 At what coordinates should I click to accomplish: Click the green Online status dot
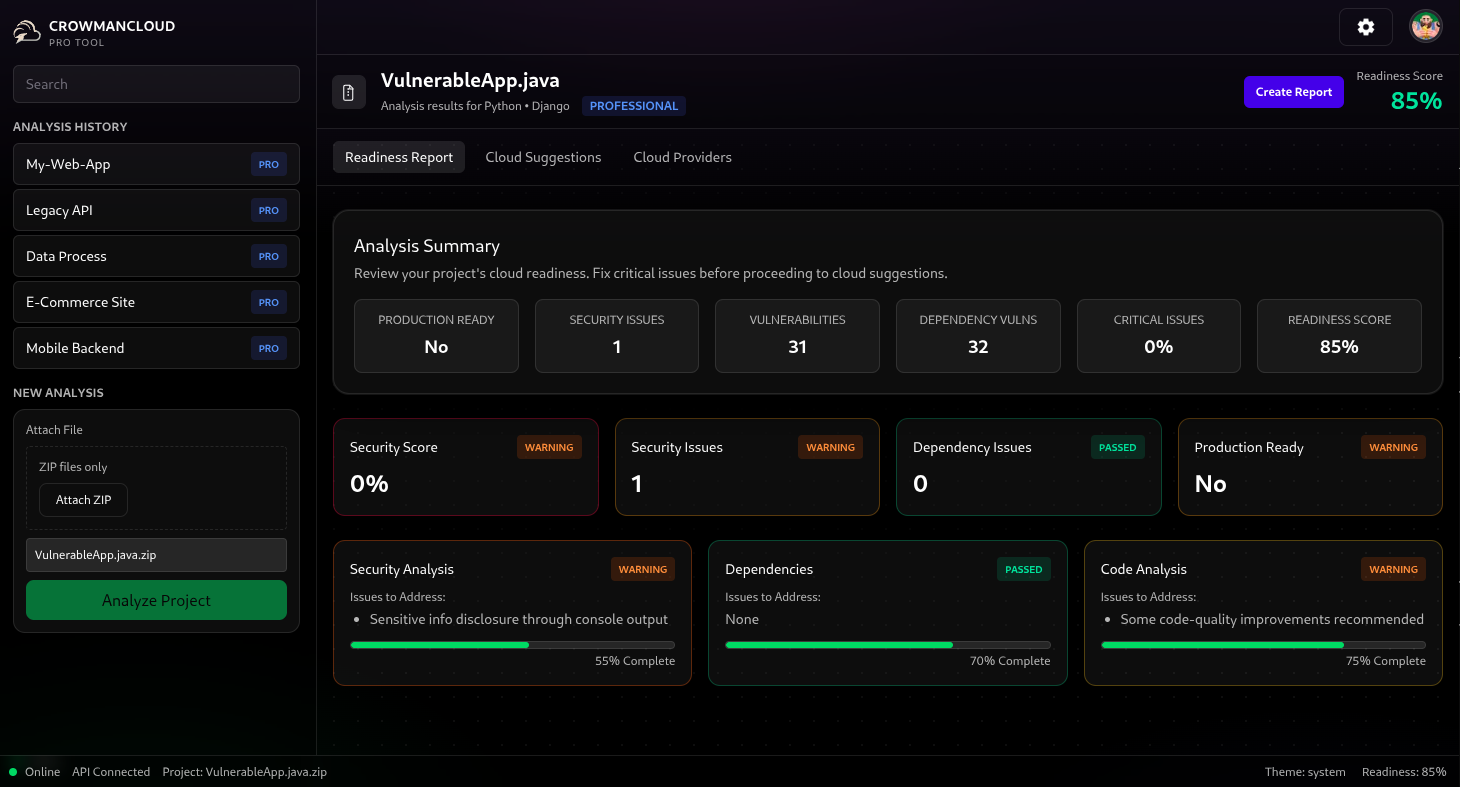(13, 772)
